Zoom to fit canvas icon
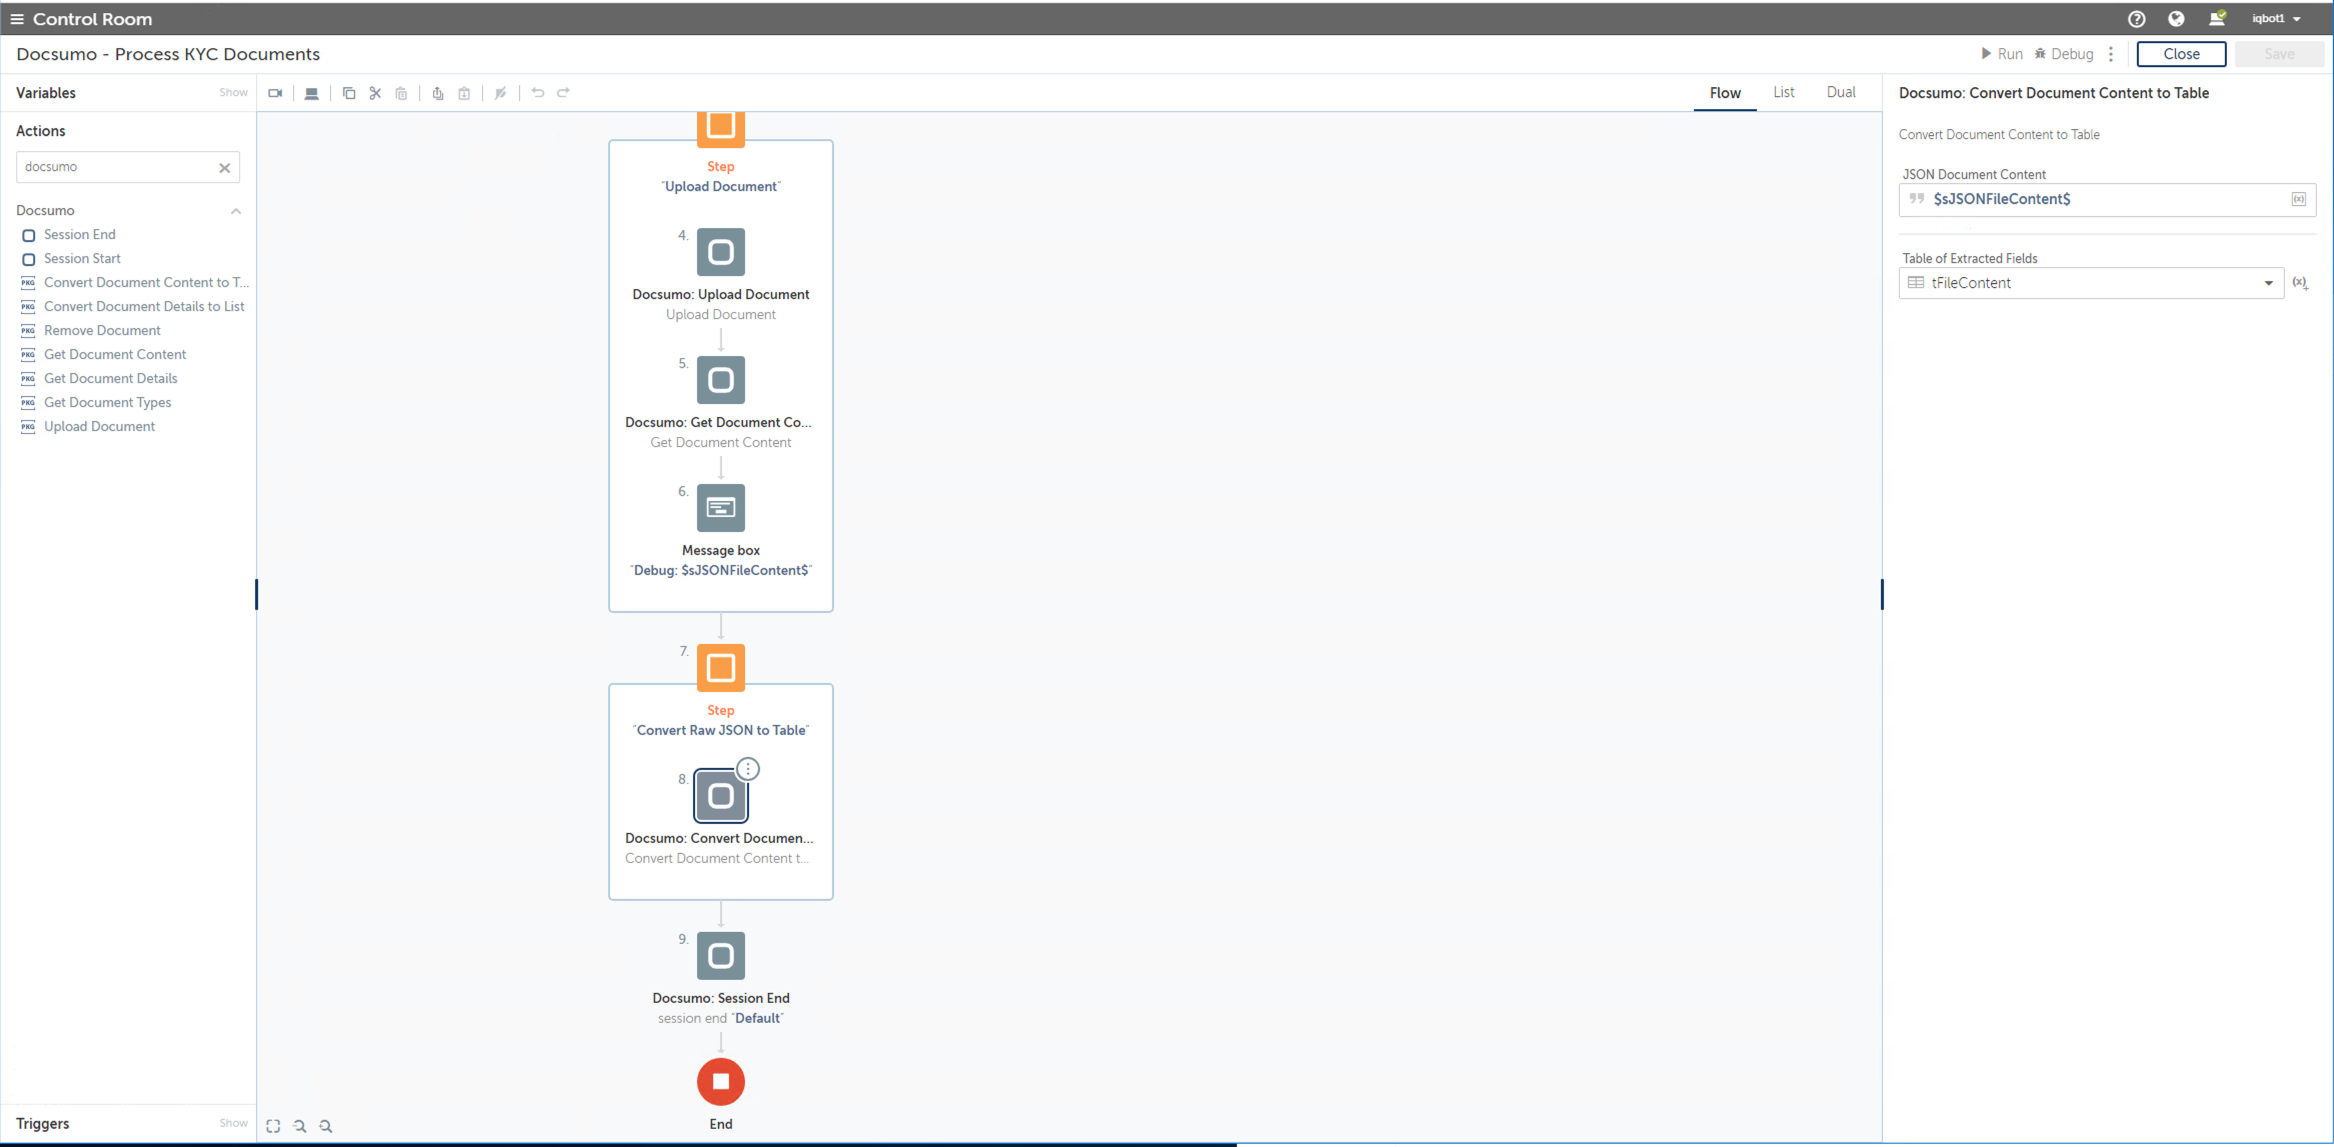Screen dimensions: 2334x1147 [273, 1126]
